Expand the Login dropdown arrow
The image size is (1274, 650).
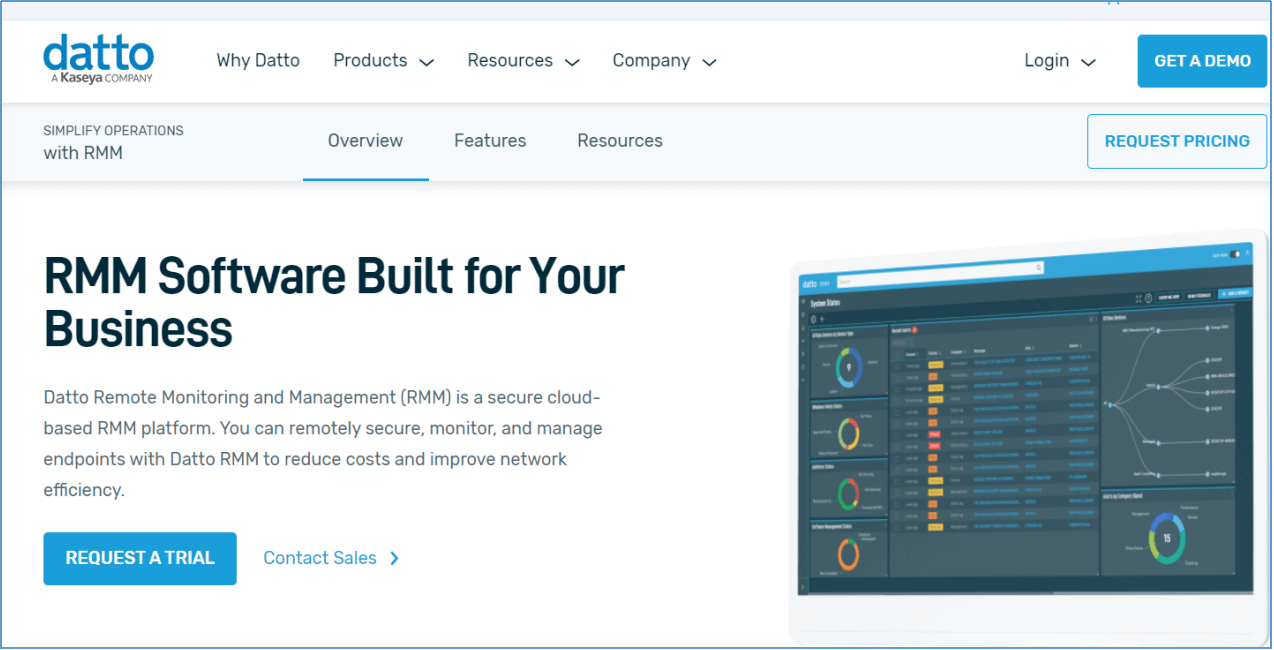pos(1089,62)
